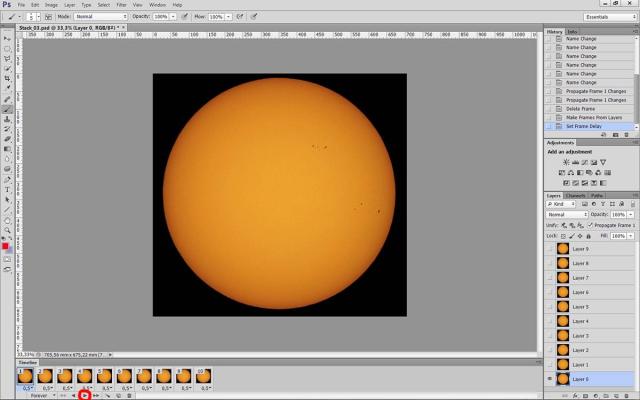Select the Brush tool in toolbox
The width and height of the screenshot is (640, 400).
click(7, 110)
